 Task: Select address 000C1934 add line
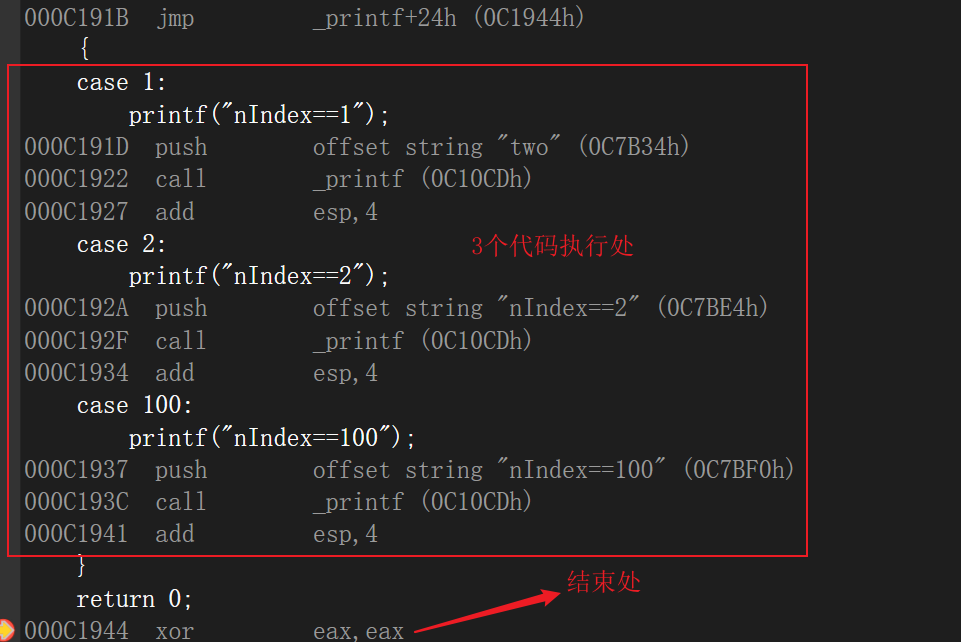[201, 373]
